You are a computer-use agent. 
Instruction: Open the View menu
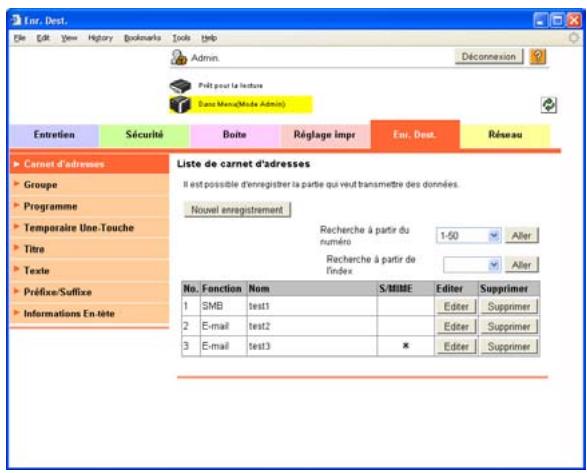(x=69, y=38)
